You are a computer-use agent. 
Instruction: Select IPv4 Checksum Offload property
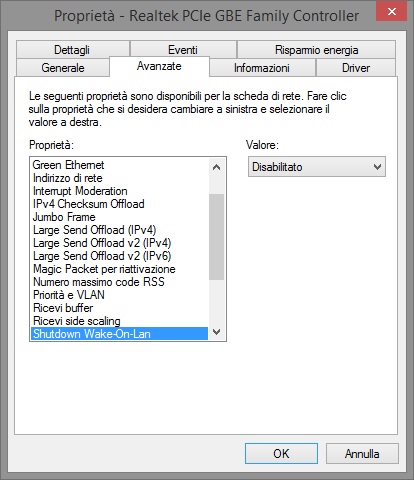click(x=119, y=204)
